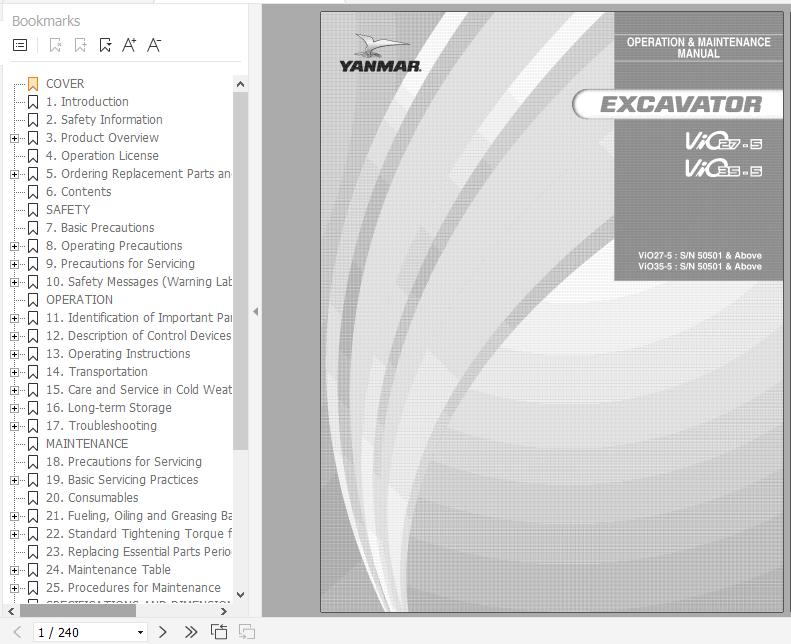Viewport: 791px width, 644px height.
Task: Go to previous page arrow
Action: (x=18, y=632)
